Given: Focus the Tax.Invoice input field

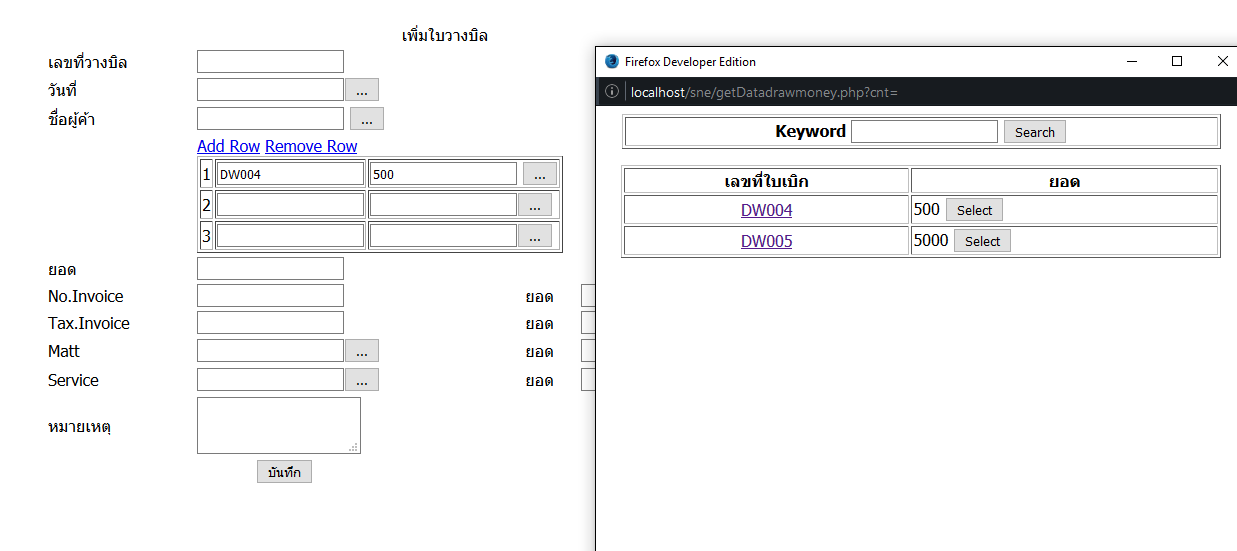Looking at the screenshot, I should [x=270, y=322].
